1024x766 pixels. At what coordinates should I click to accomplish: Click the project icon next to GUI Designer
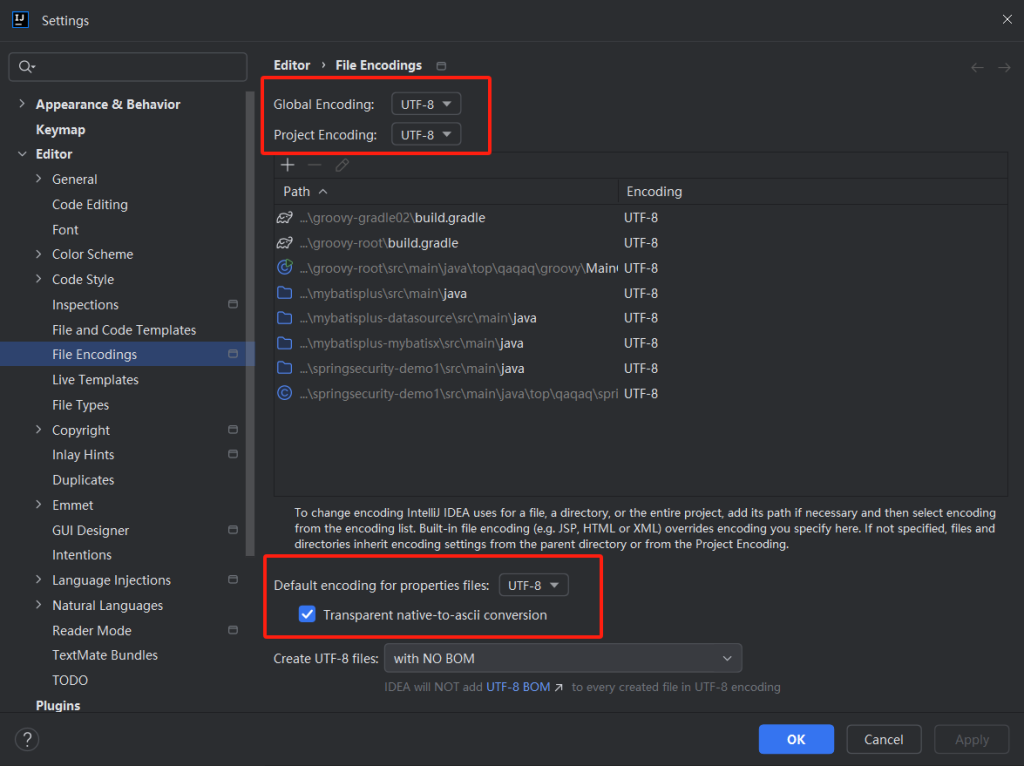233,530
